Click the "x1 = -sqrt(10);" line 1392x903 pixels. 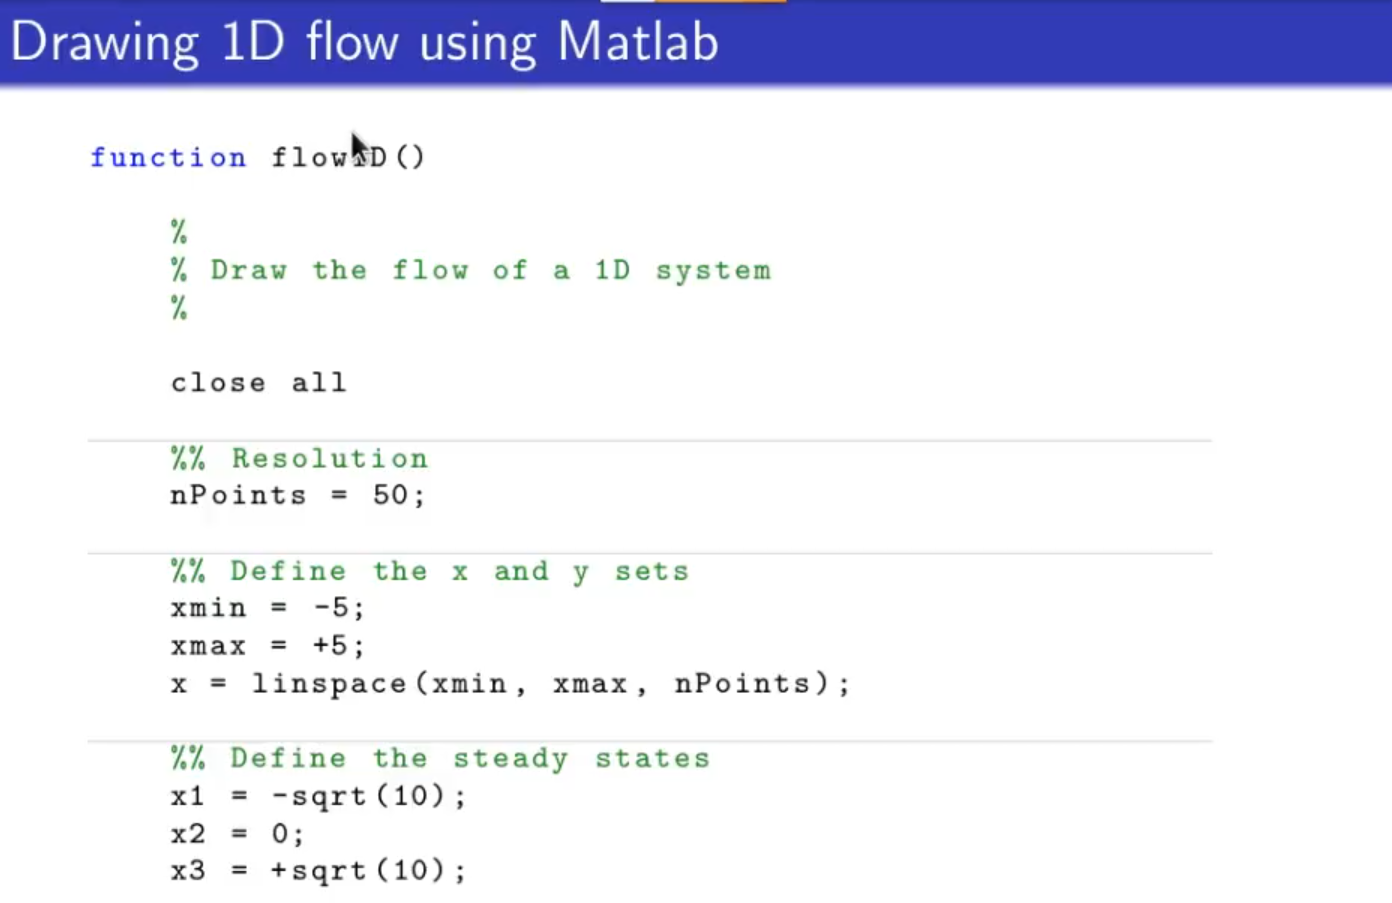tap(318, 797)
